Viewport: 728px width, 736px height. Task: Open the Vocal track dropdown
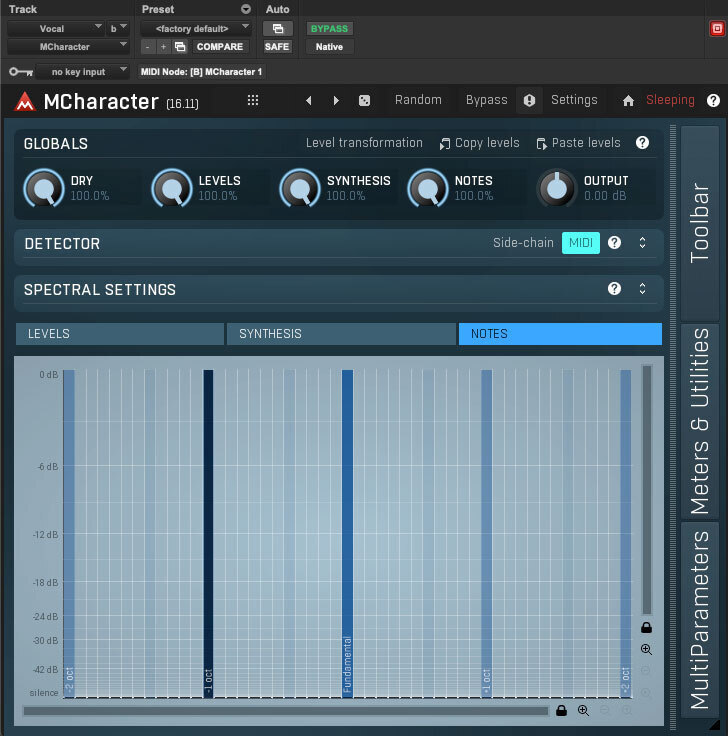pyautogui.click(x=55, y=29)
